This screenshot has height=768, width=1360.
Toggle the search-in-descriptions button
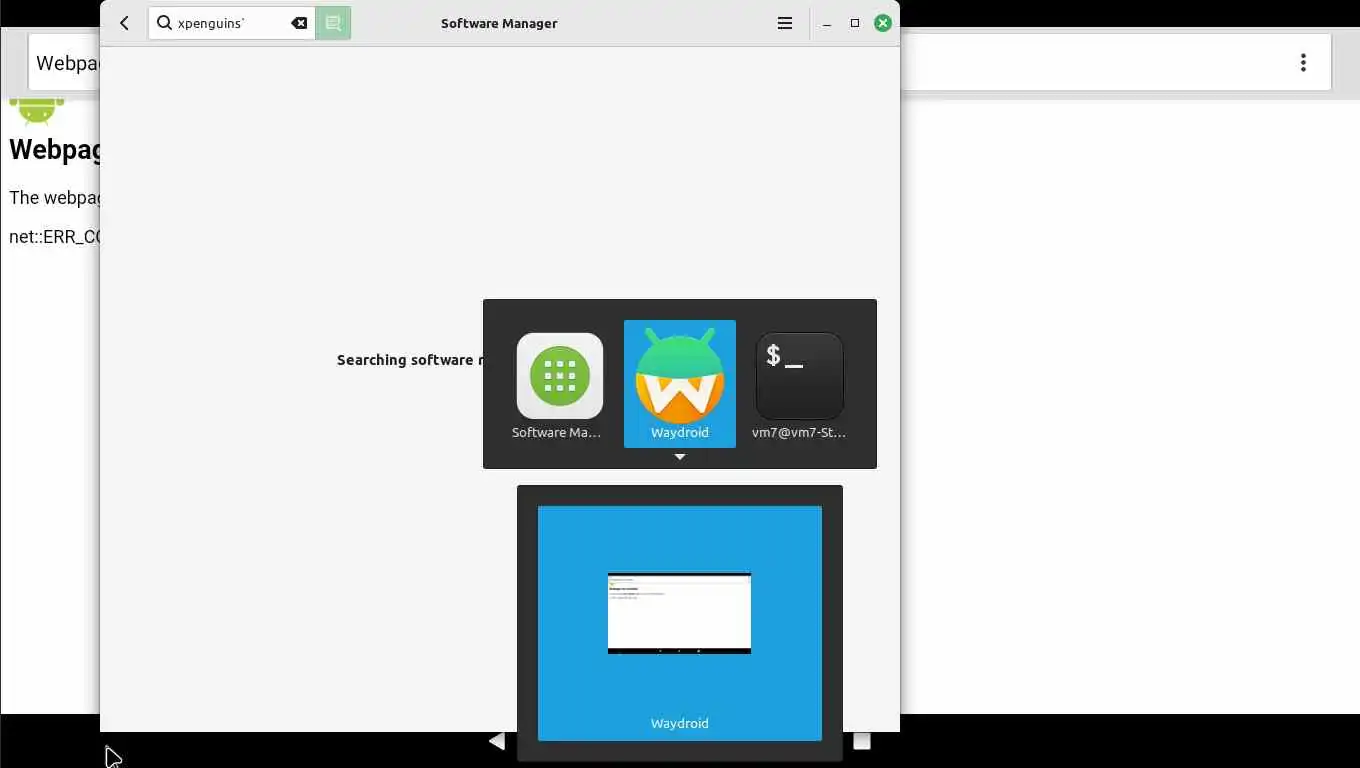(333, 23)
